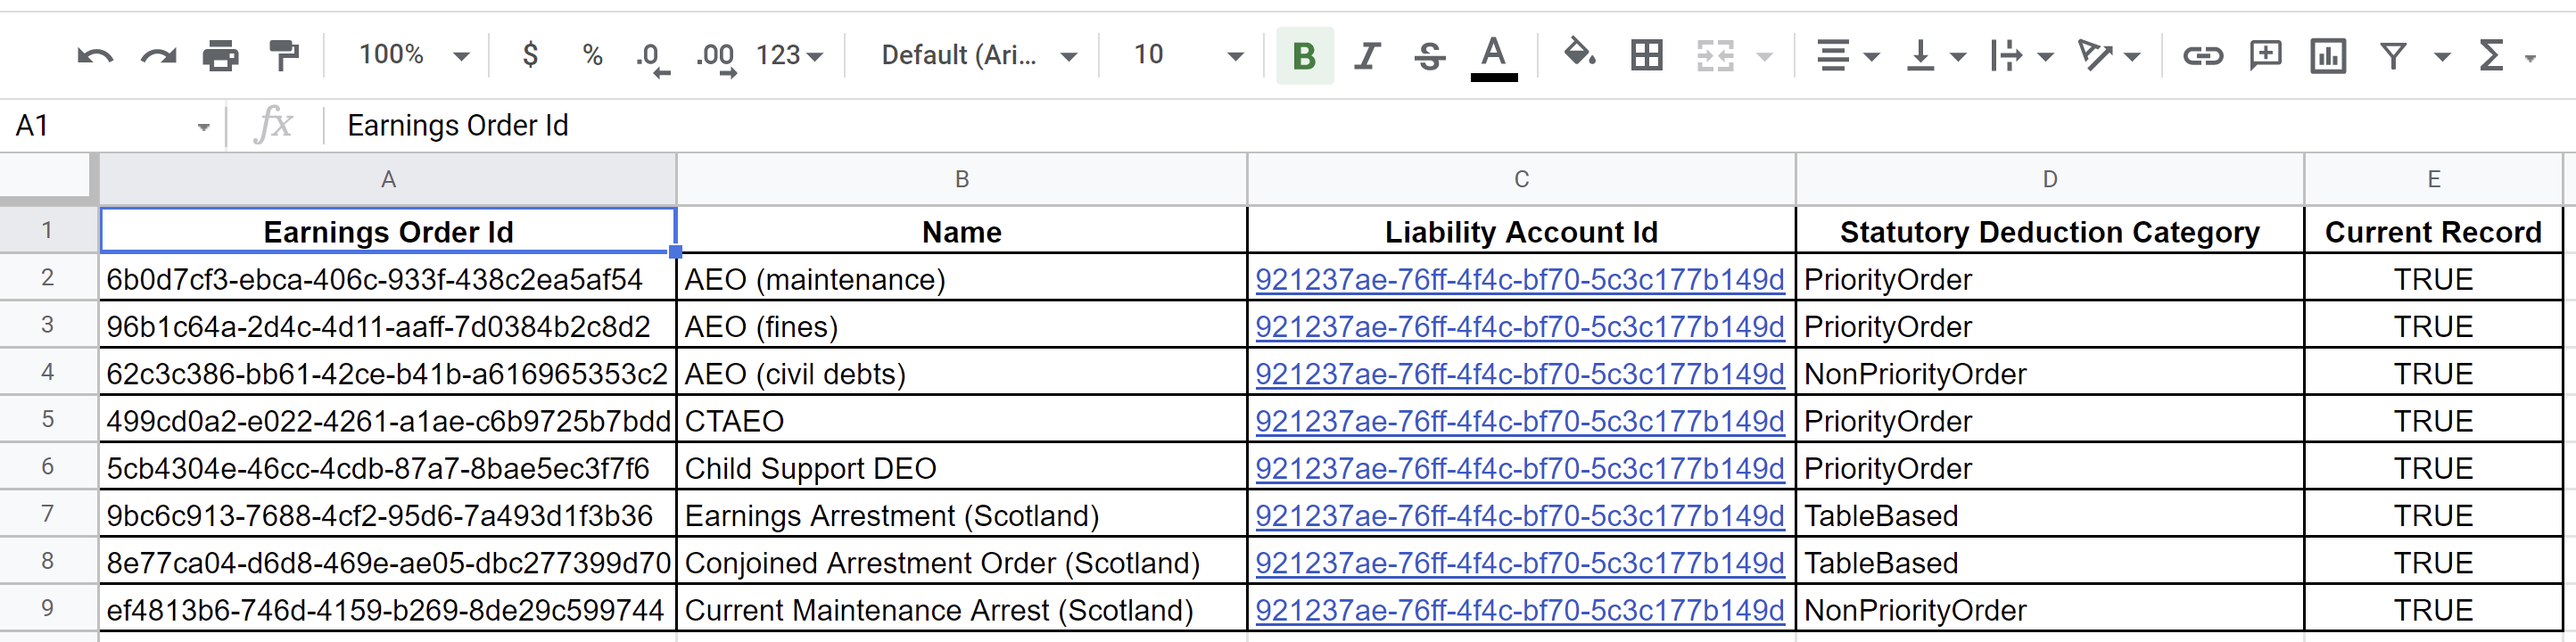Toggle Strikethrough formatting
Screen dimensions: 2576x642
click(x=1430, y=56)
